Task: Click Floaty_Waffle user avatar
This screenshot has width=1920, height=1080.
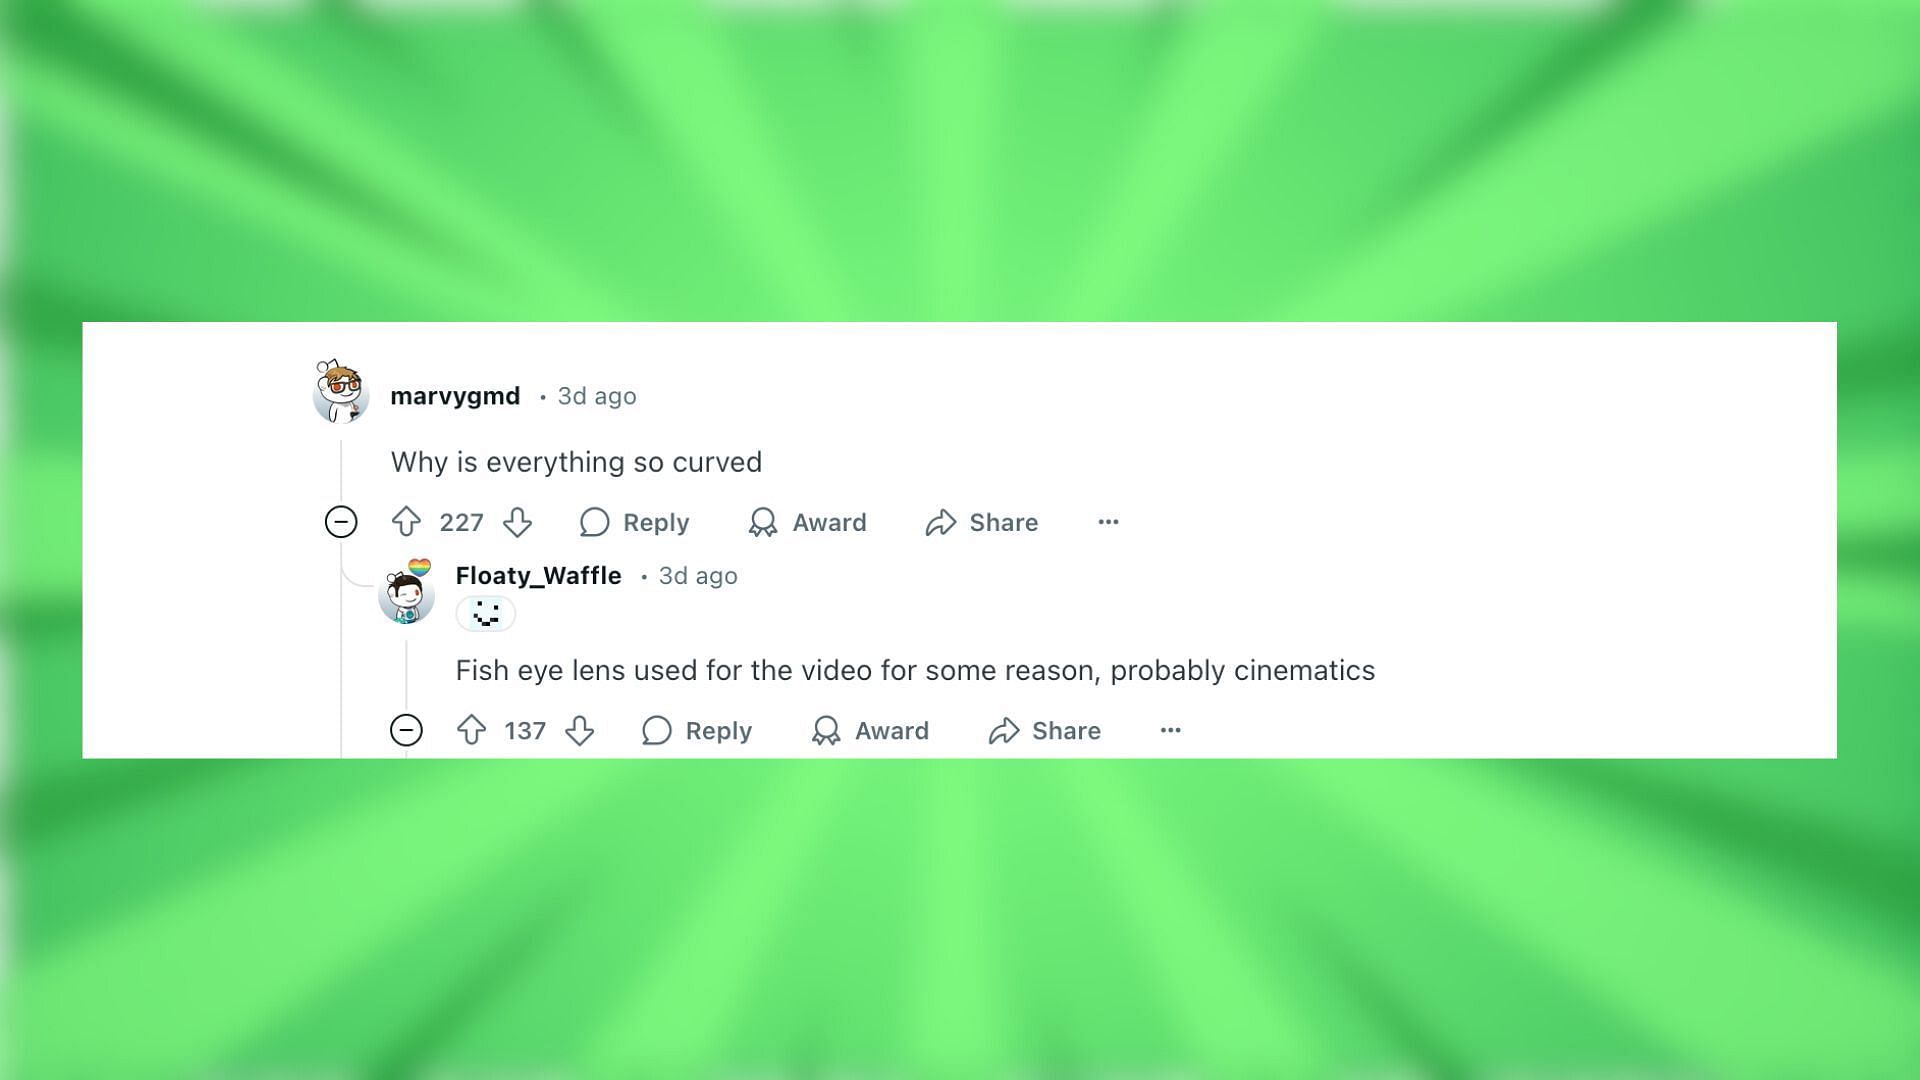Action: coord(406,595)
